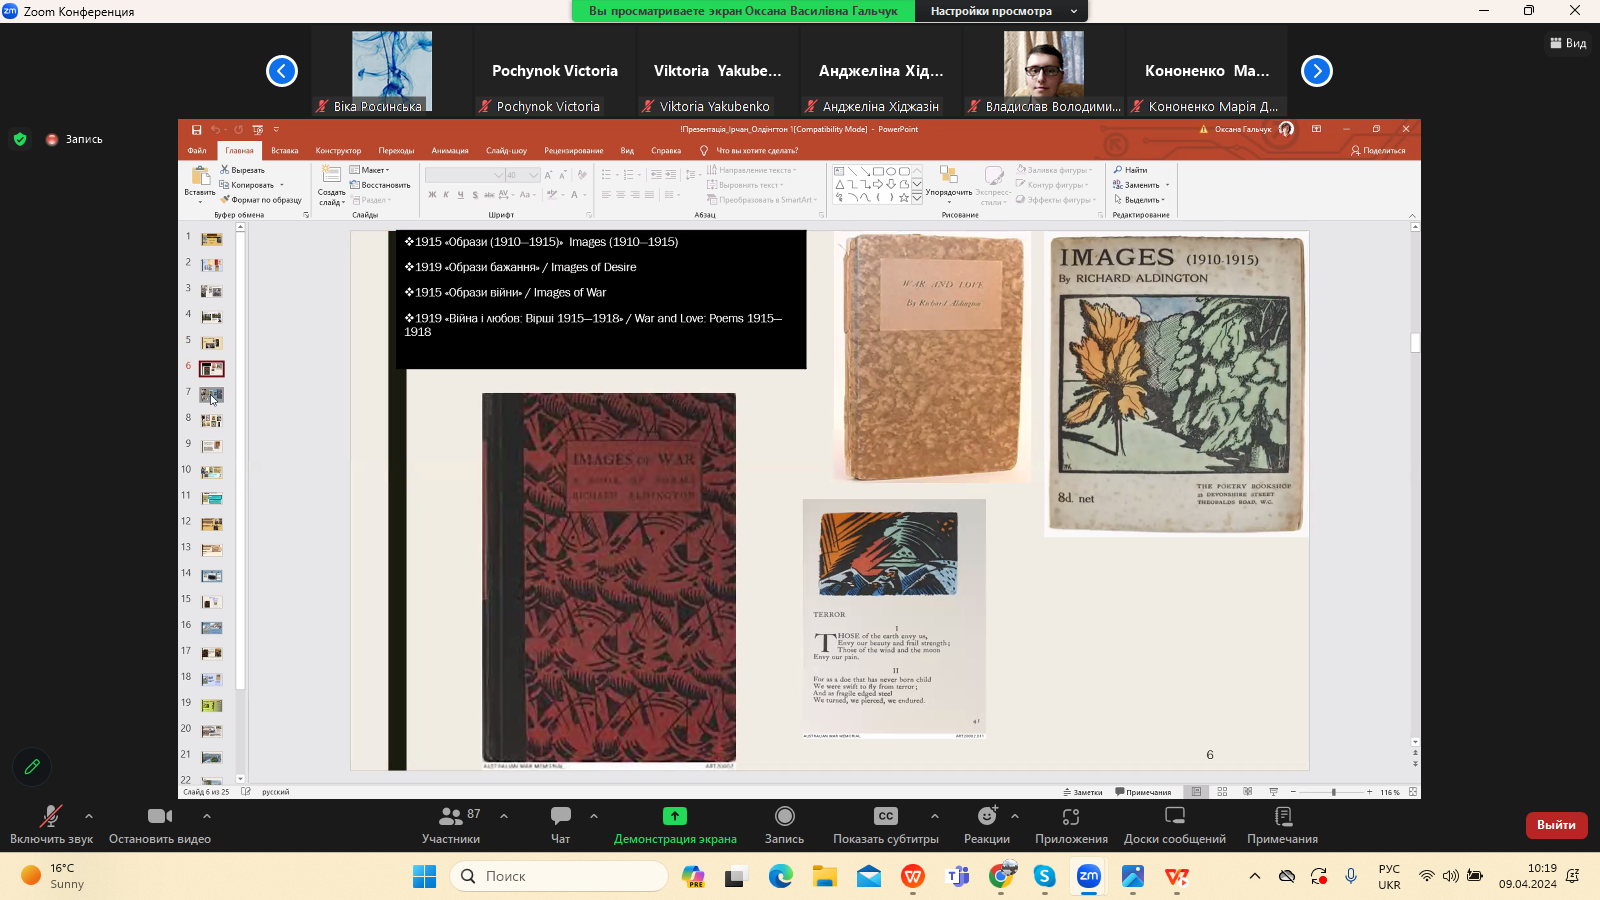Click the green annotation pencil icon
Image resolution: width=1600 pixels, height=900 pixels.
tap(32, 767)
